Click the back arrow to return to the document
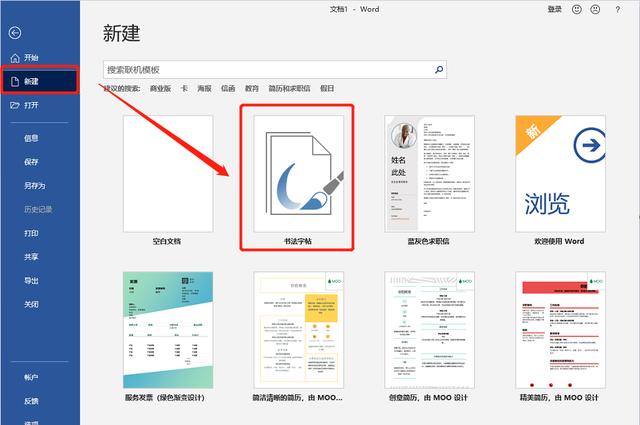 click(x=15, y=33)
